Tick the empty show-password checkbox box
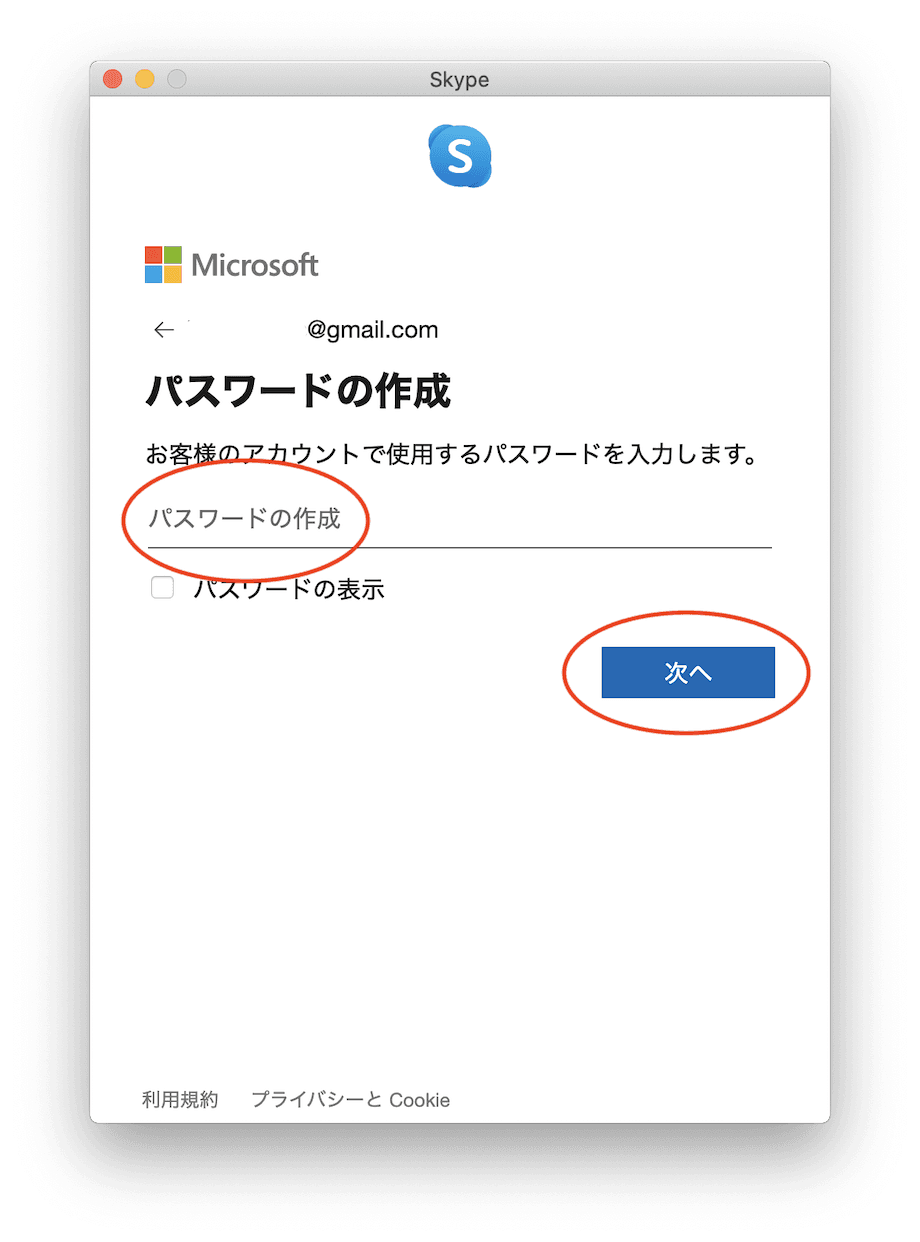 click(162, 588)
